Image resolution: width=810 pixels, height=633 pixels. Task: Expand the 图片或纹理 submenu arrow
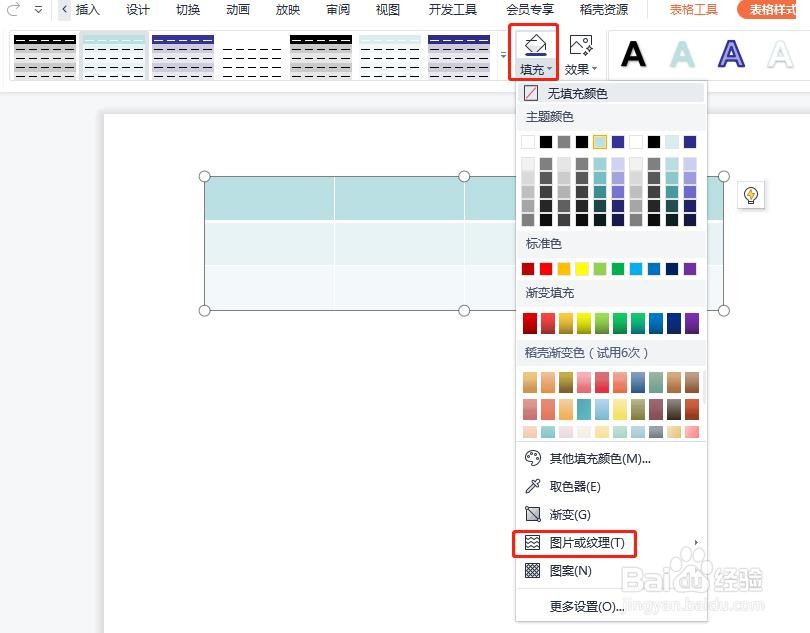pos(696,543)
